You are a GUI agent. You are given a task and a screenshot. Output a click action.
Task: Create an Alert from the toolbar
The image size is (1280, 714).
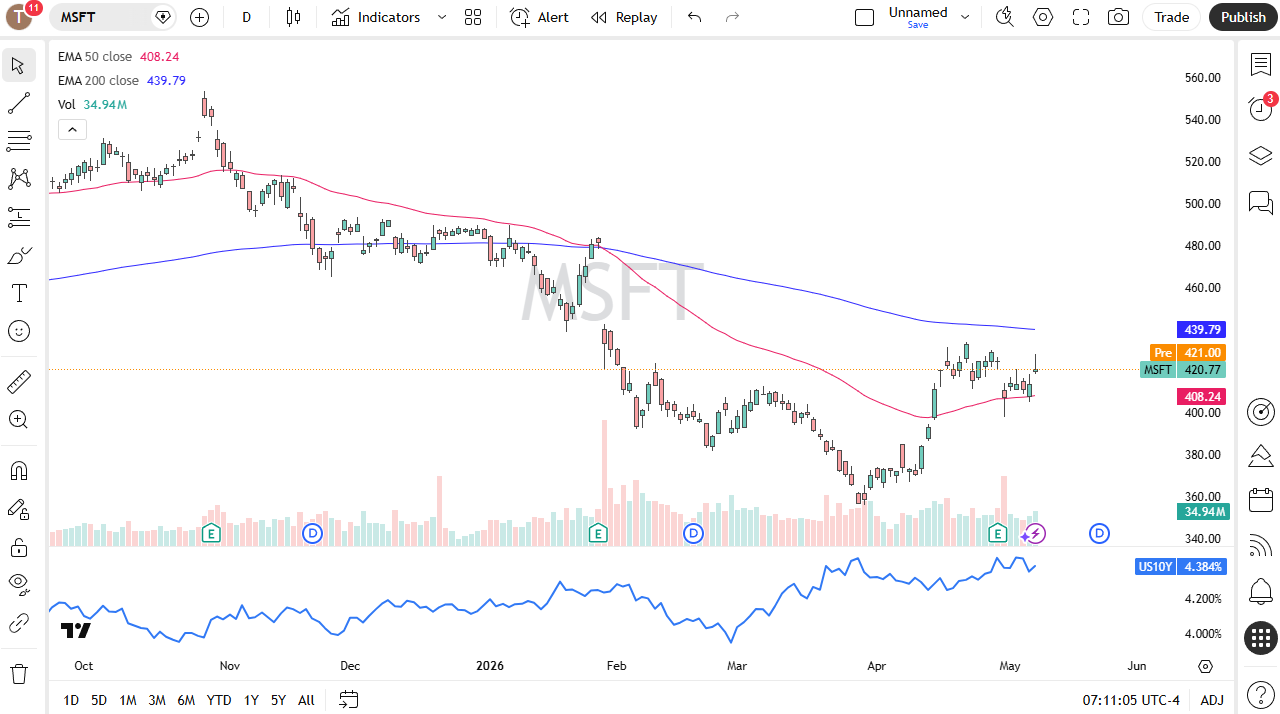tap(539, 17)
